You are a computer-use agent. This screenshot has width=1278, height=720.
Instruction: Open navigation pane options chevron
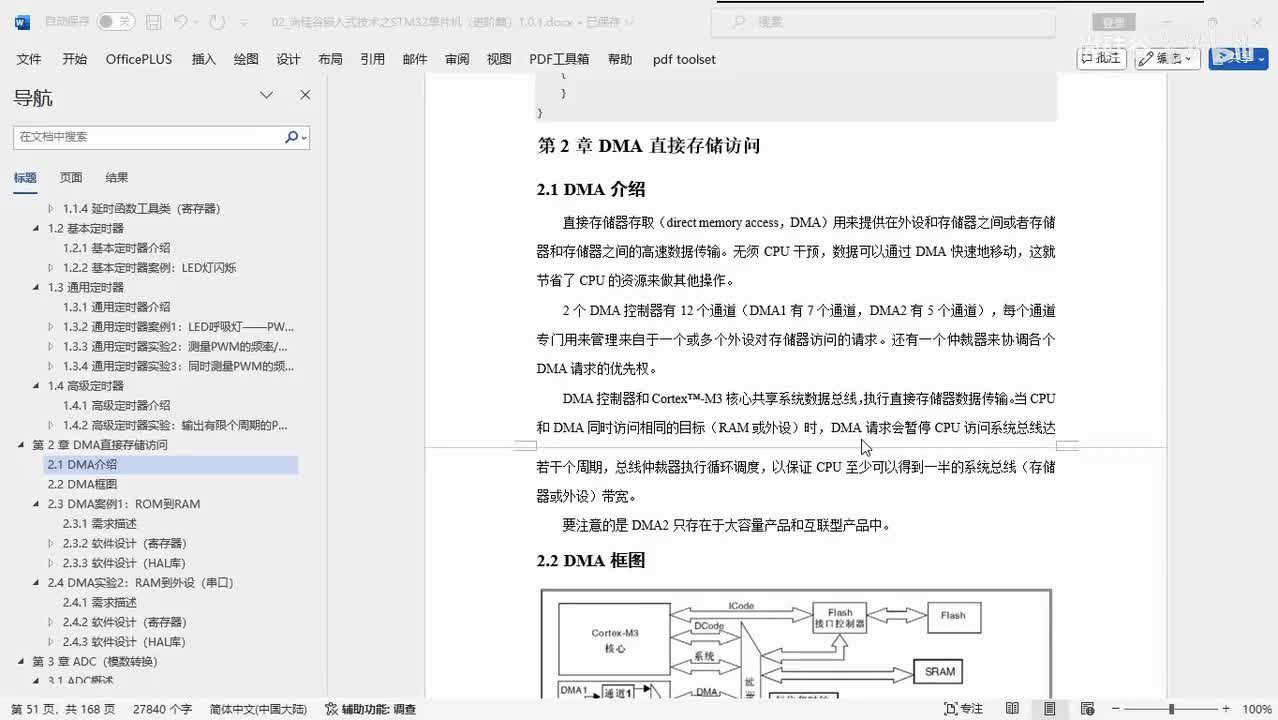(267, 95)
